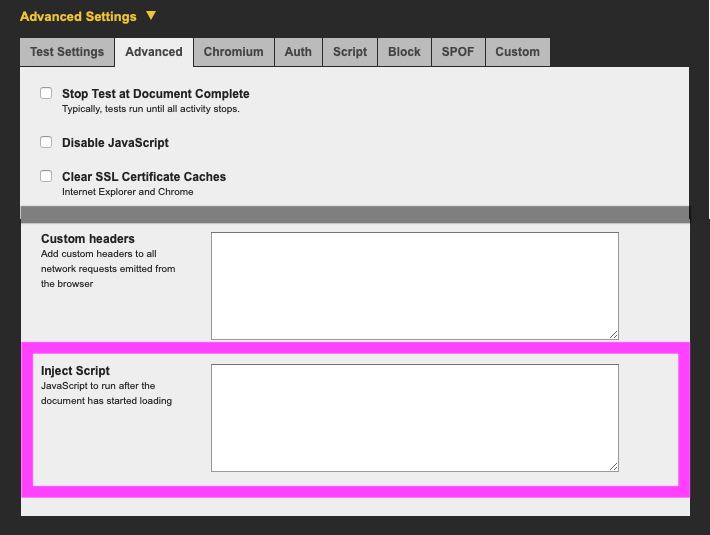Select the Advanced tab
The height and width of the screenshot is (535, 710).
154,52
